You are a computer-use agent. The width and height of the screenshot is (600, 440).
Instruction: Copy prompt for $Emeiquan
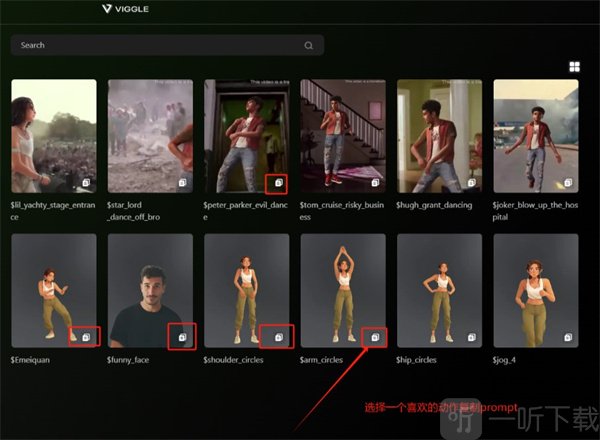86,337
